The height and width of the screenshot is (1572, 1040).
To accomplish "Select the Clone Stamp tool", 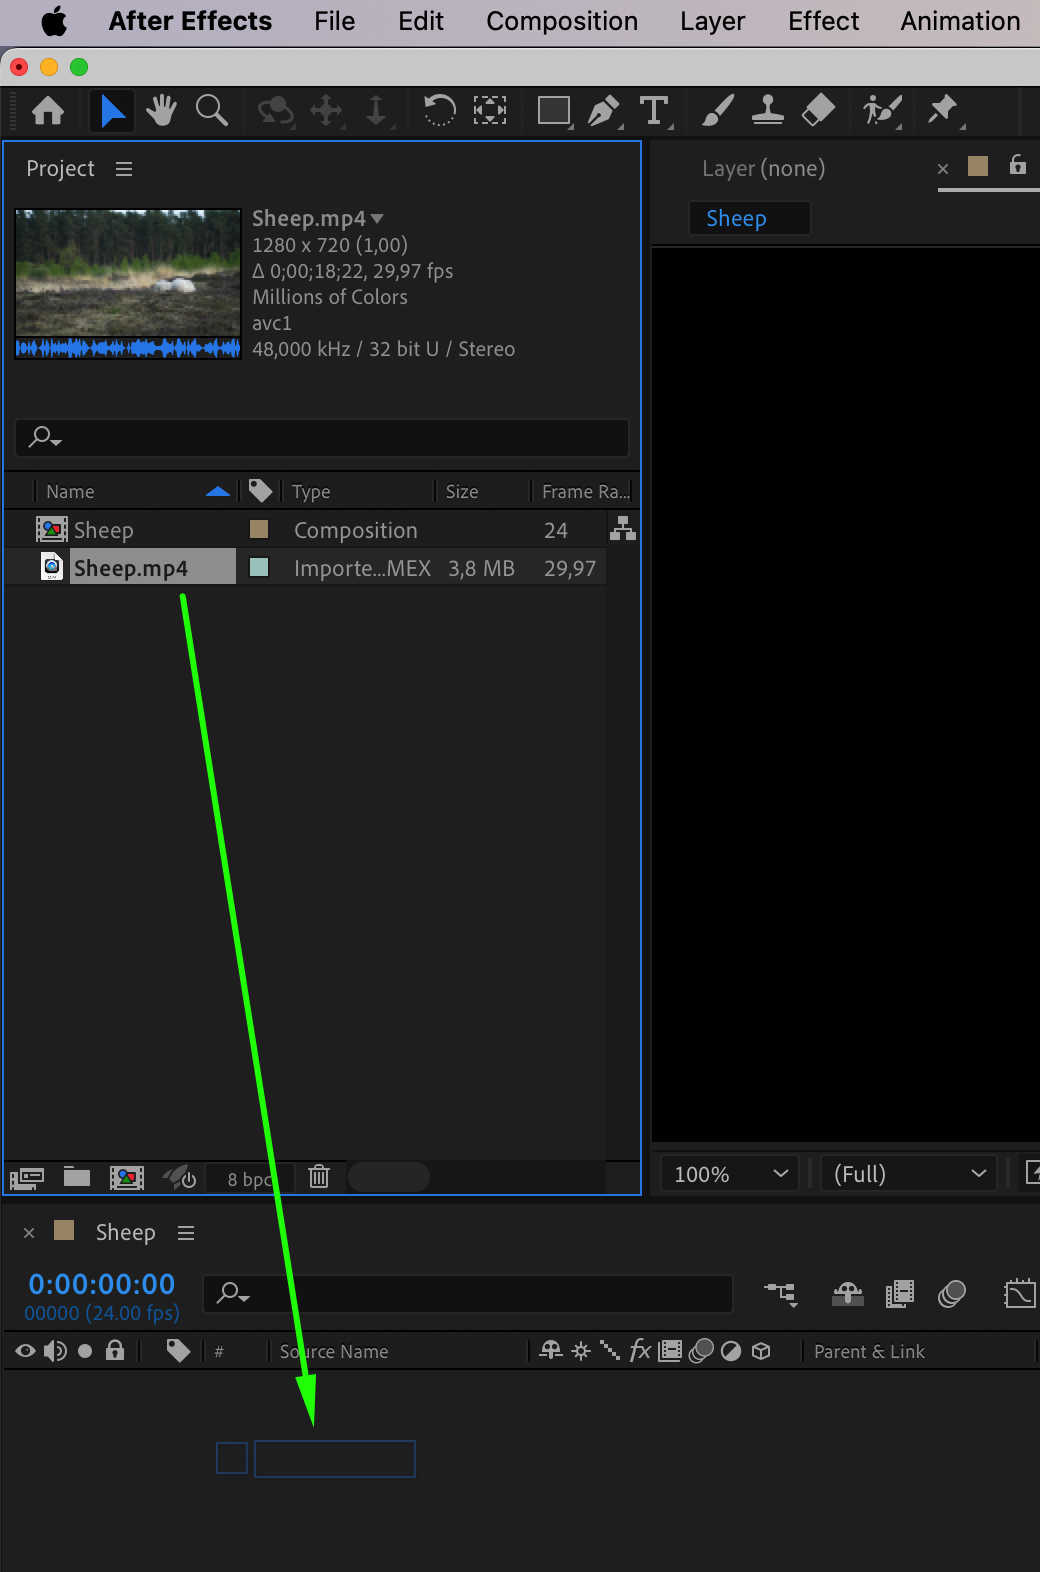I will (768, 110).
